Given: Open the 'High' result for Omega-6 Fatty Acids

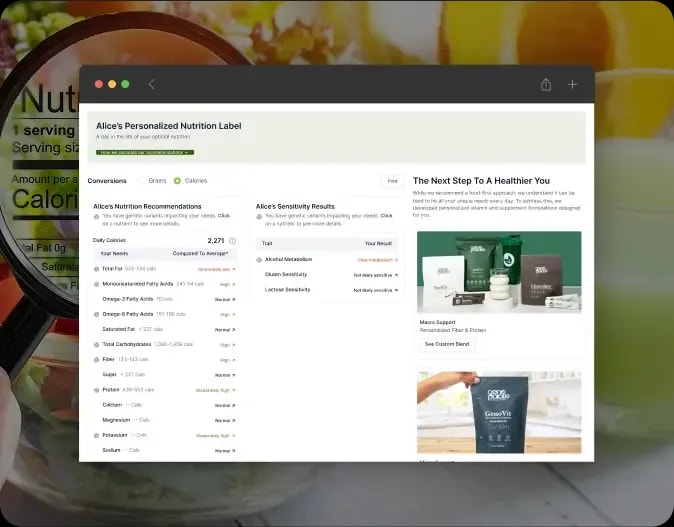Looking at the screenshot, I should [x=227, y=315].
